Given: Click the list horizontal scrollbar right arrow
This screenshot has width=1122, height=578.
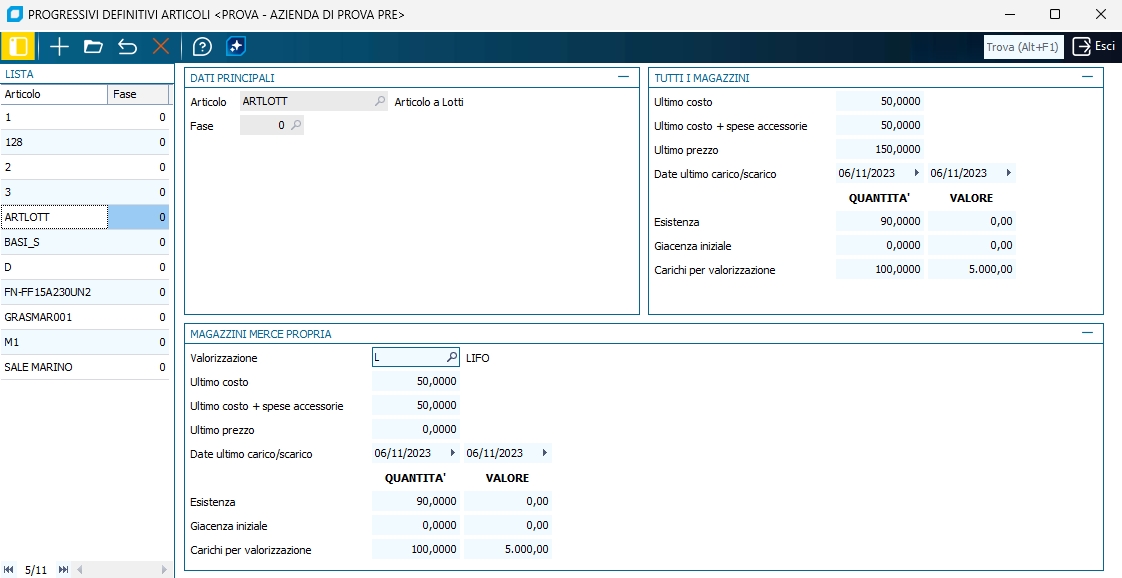Looking at the screenshot, I should pyautogui.click(x=164, y=569).
